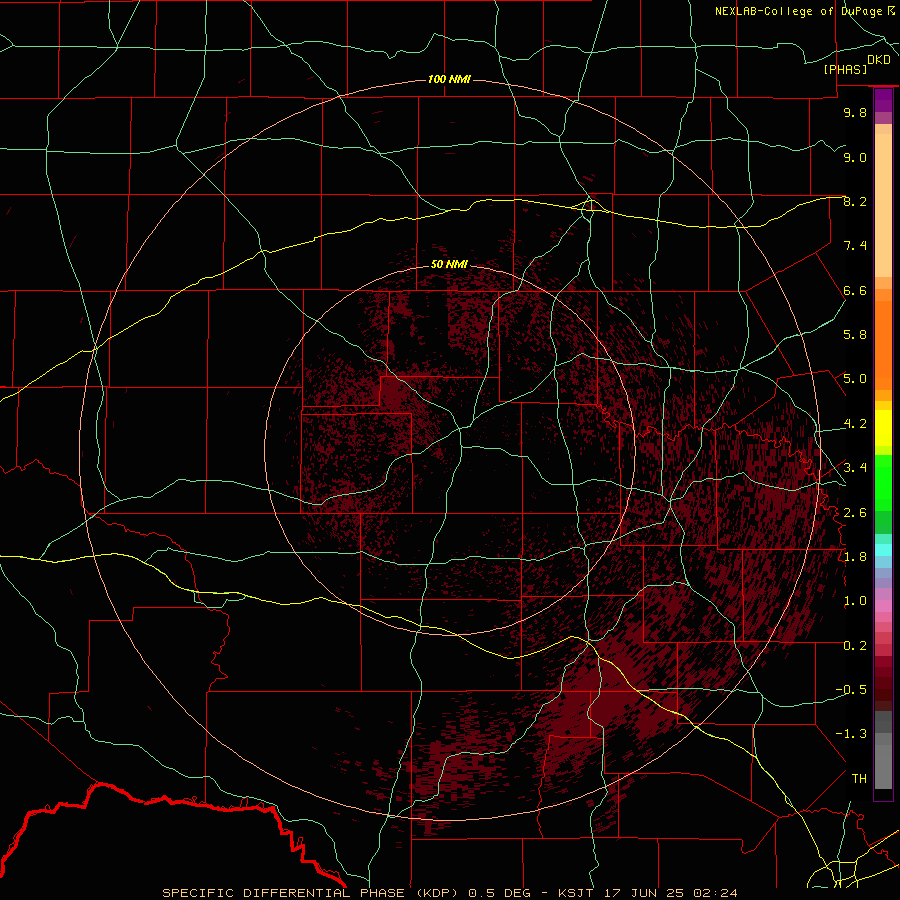
Task: Click the '[PHAS]' units label
Action: (x=845, y=69)
